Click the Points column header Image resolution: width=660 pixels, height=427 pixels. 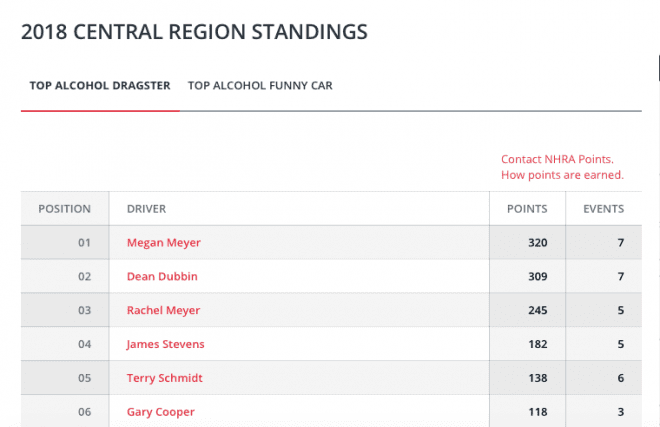pos(527,209)
